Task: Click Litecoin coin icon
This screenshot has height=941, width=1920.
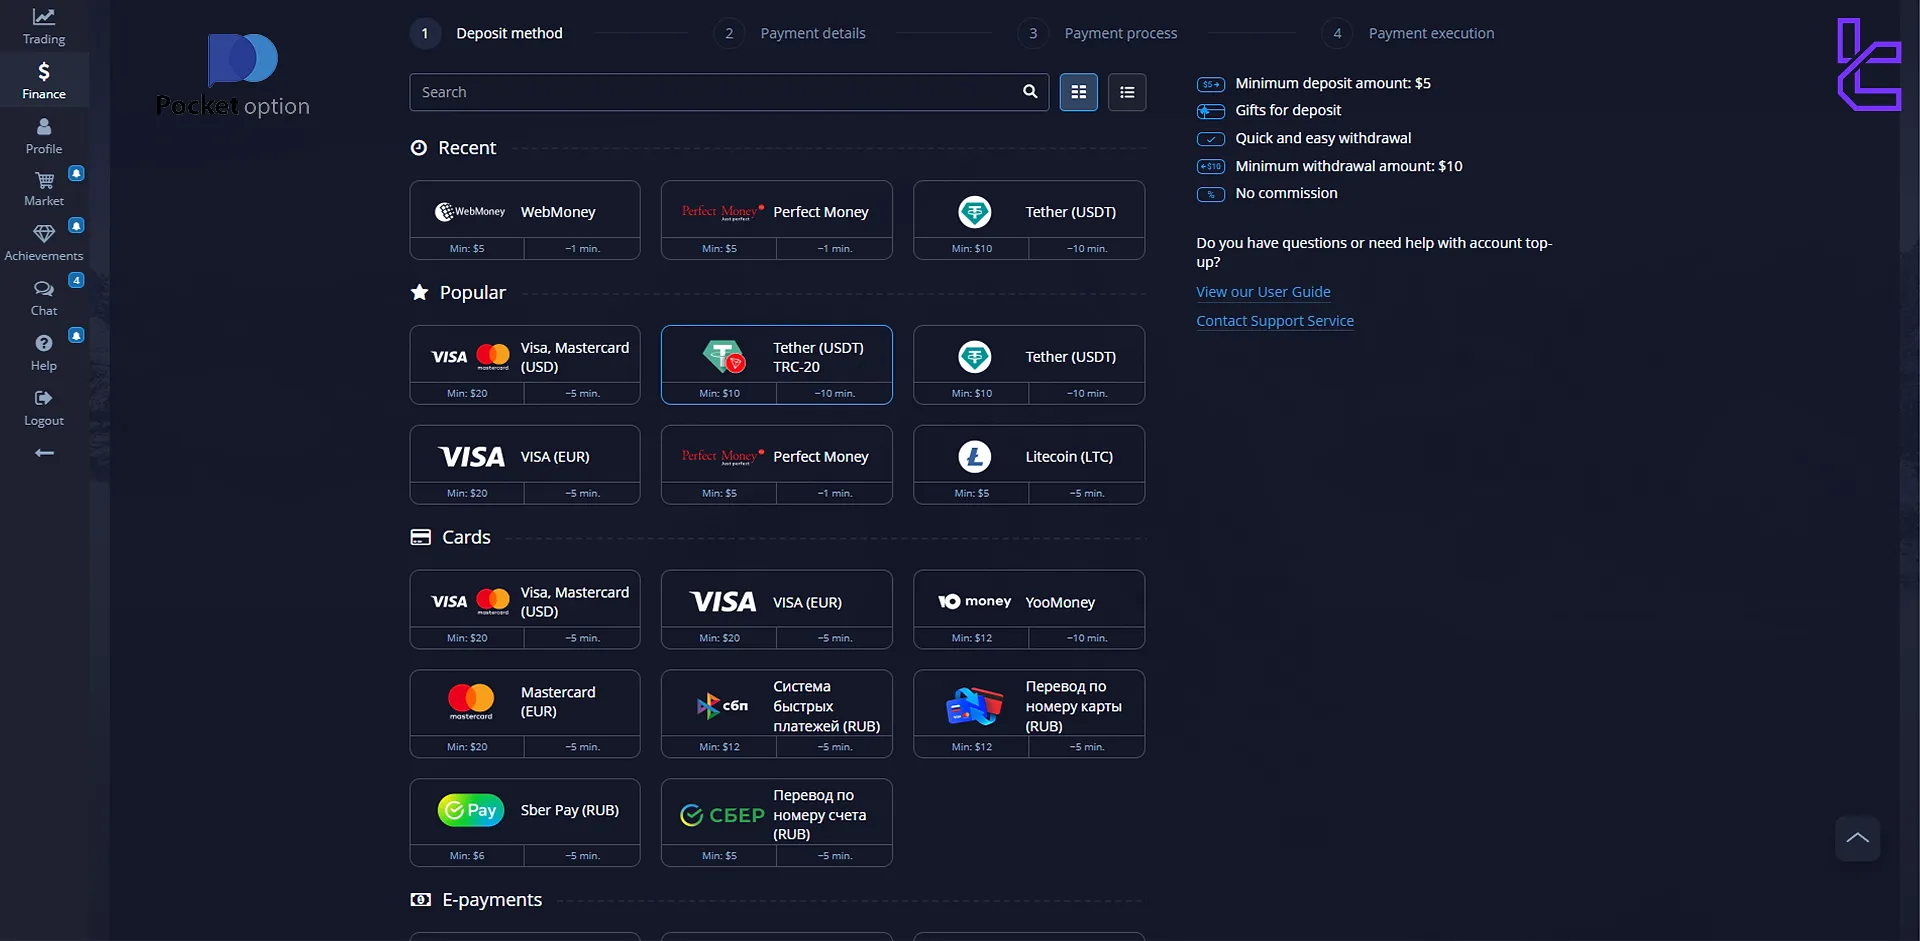Action: point(975,457)
